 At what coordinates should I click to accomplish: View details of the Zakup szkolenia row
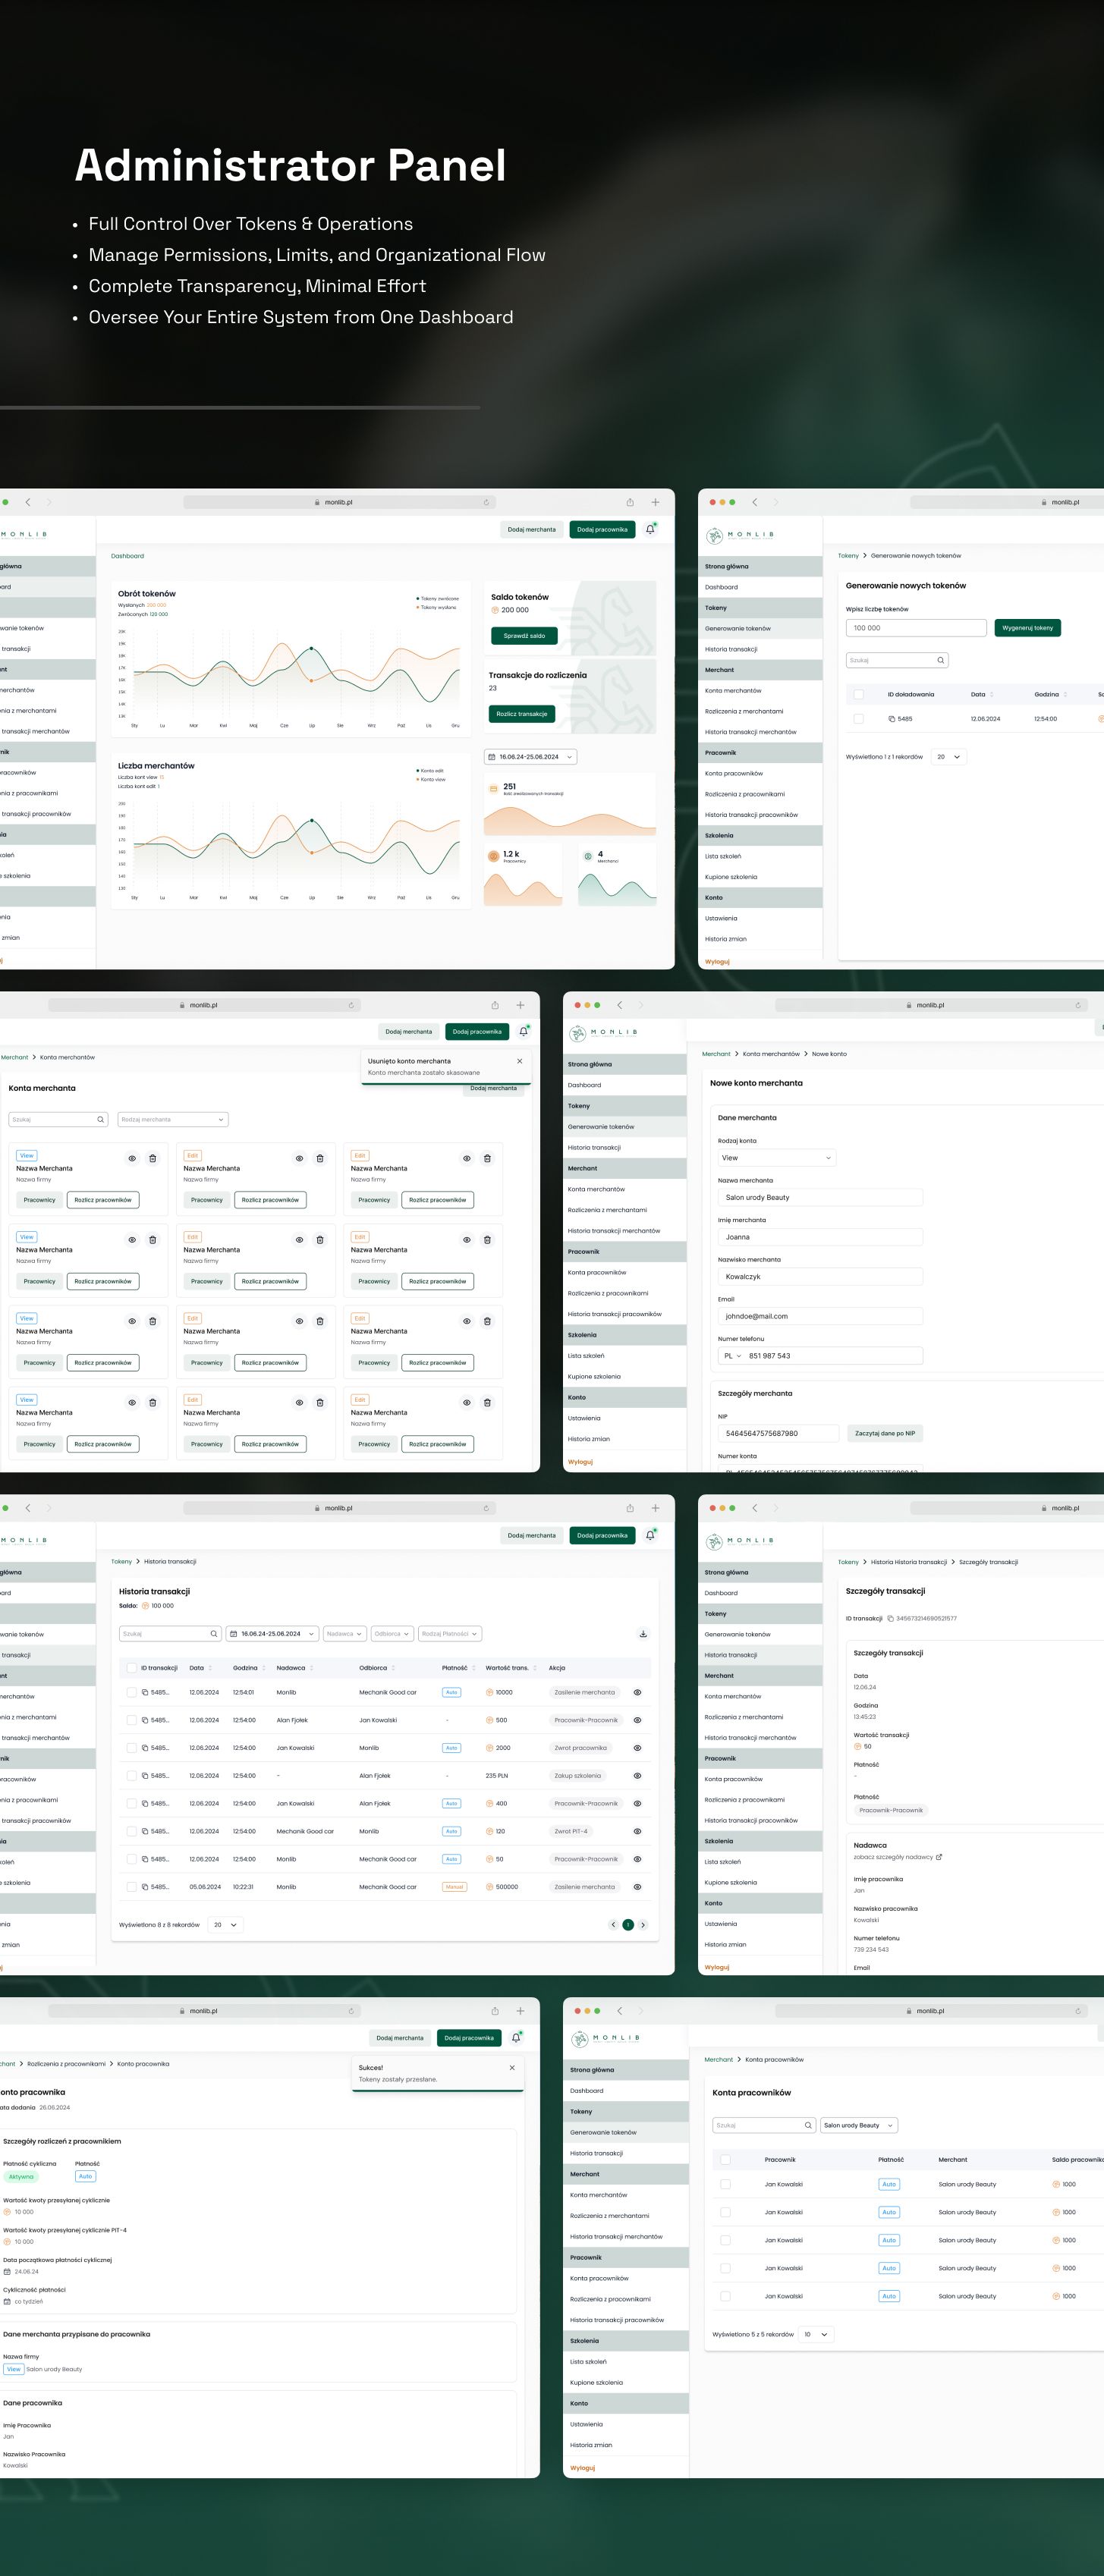click(x=637, y=1776)
